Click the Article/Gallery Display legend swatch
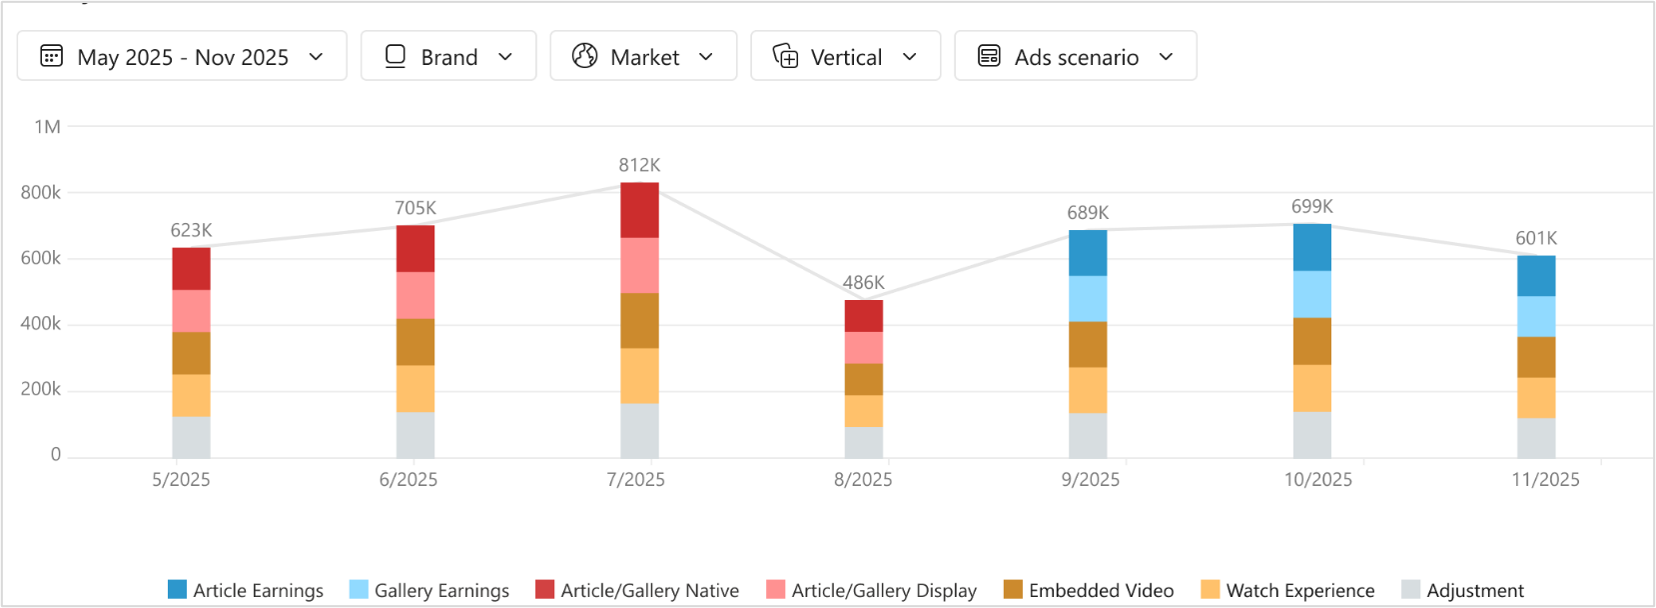Image resolution: width=1656 pixels, height=608 pixels. (x=775, y=590)
